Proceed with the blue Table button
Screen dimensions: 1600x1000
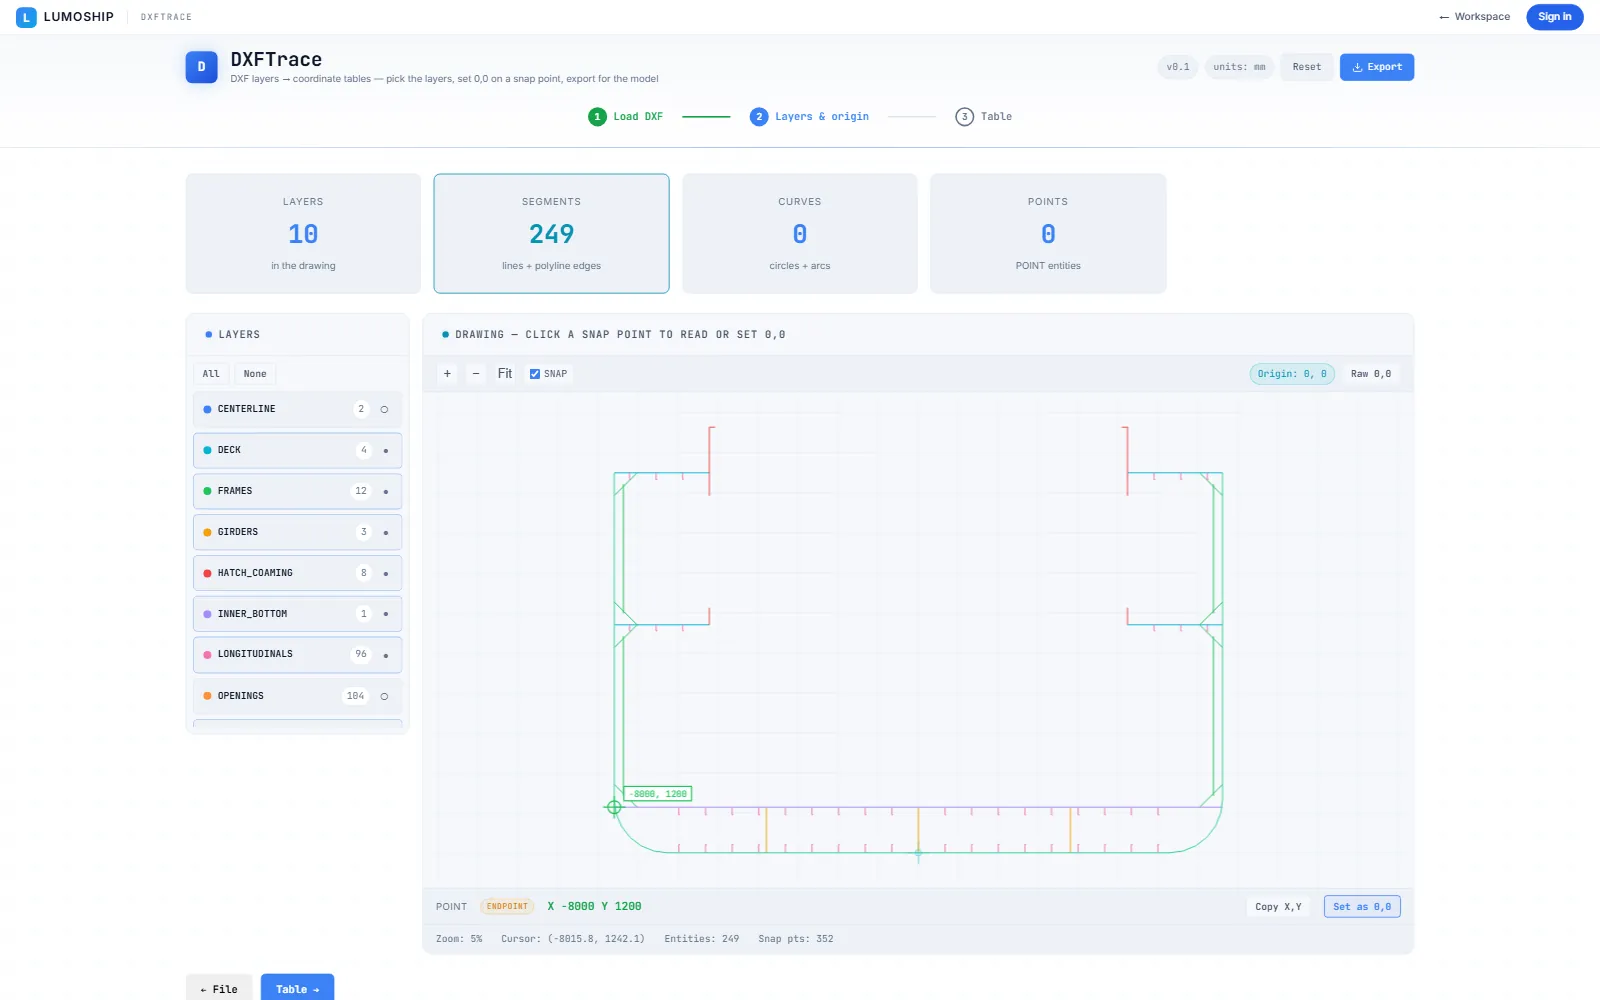tap(297, 989)
